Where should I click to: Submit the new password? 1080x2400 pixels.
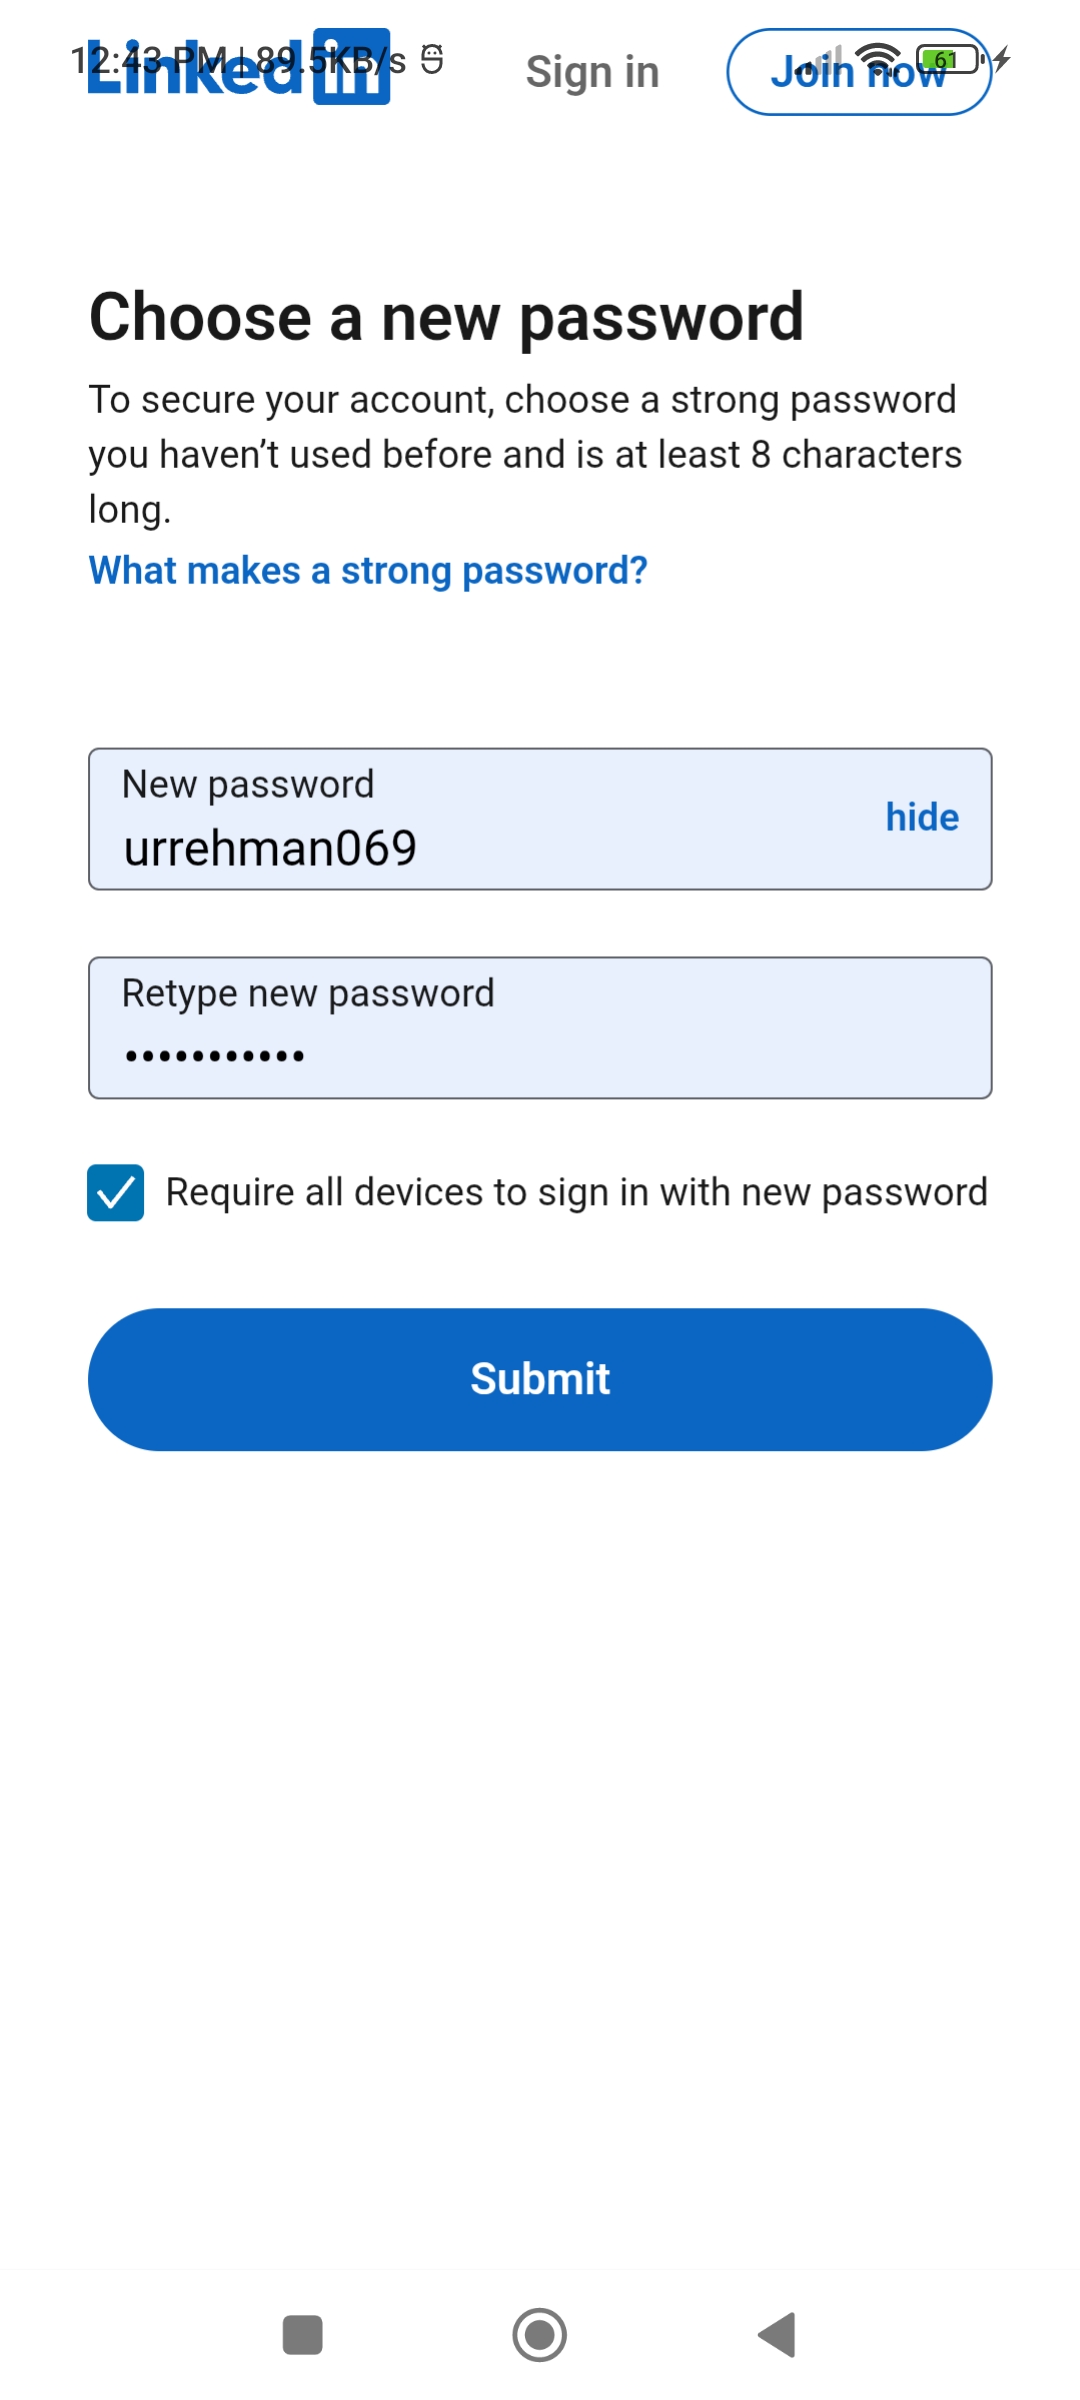pos(540,1379)
